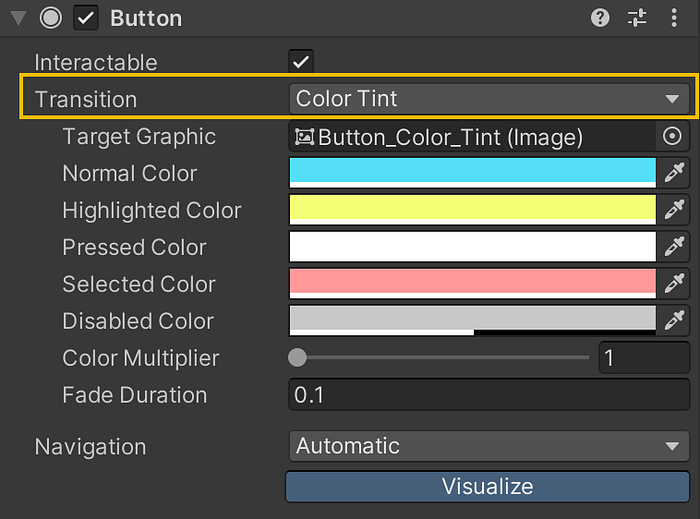Disable the Button component checkbox
This screenshot has height=519, width=700.
[86, 18]
